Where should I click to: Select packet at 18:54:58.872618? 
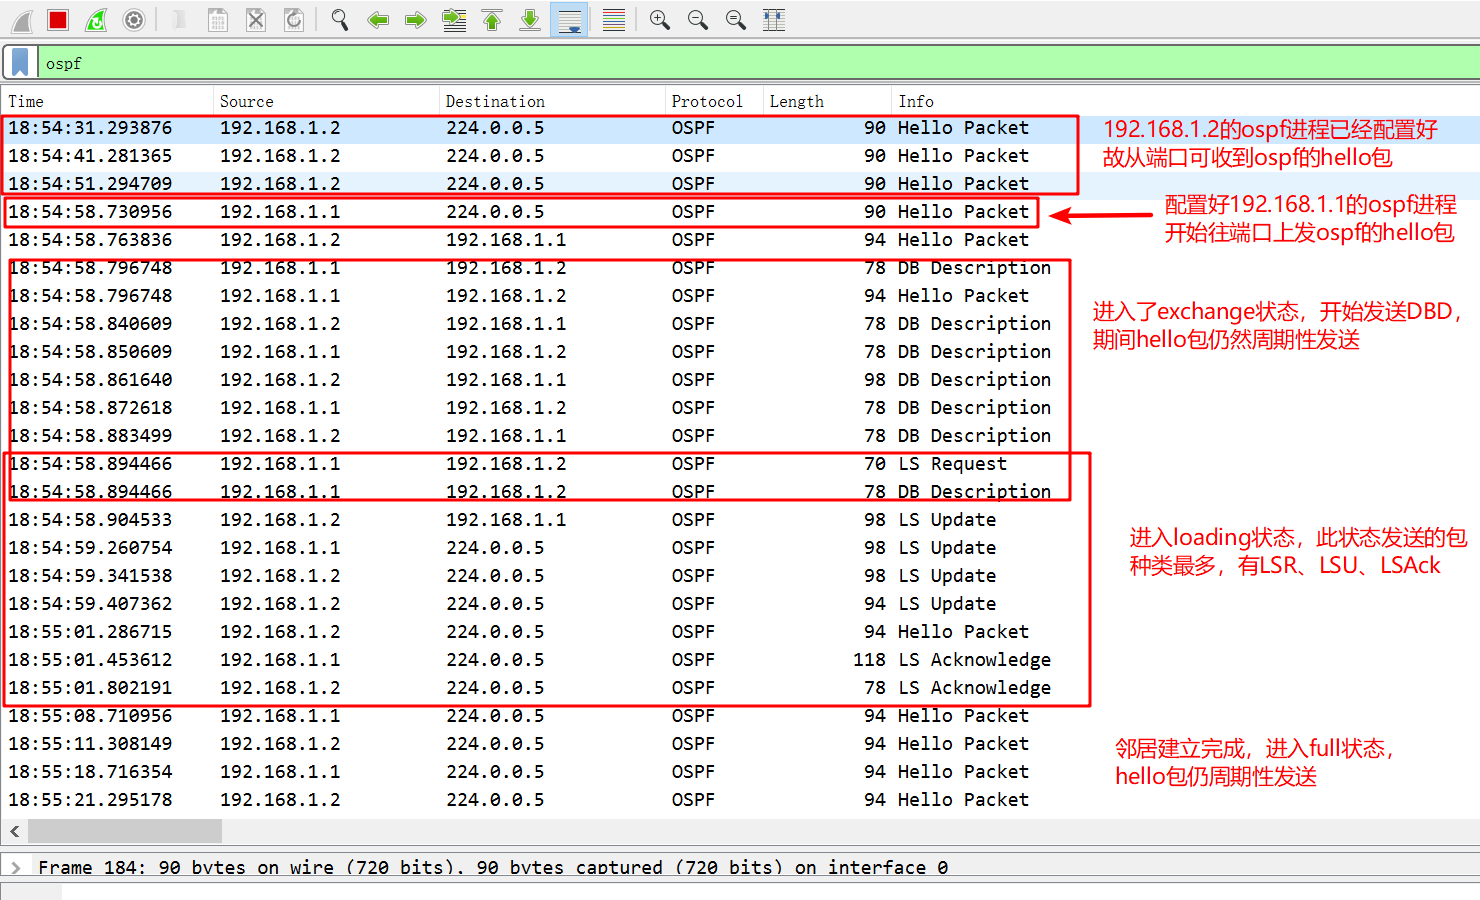coord(740,408)
